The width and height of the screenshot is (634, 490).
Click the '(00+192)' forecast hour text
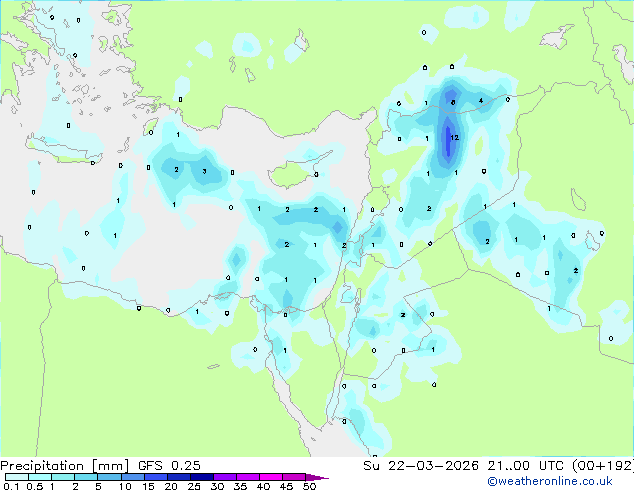[603, 465]
